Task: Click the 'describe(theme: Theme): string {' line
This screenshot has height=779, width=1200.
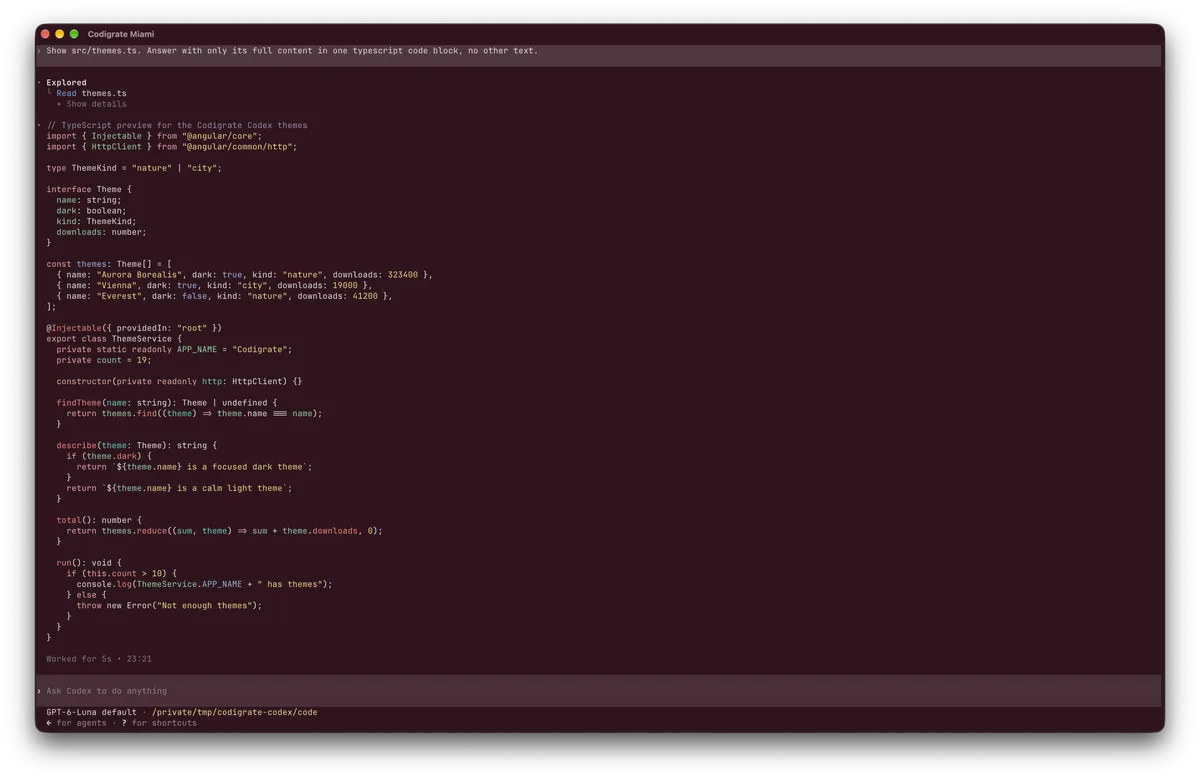Action: (137, 445)
